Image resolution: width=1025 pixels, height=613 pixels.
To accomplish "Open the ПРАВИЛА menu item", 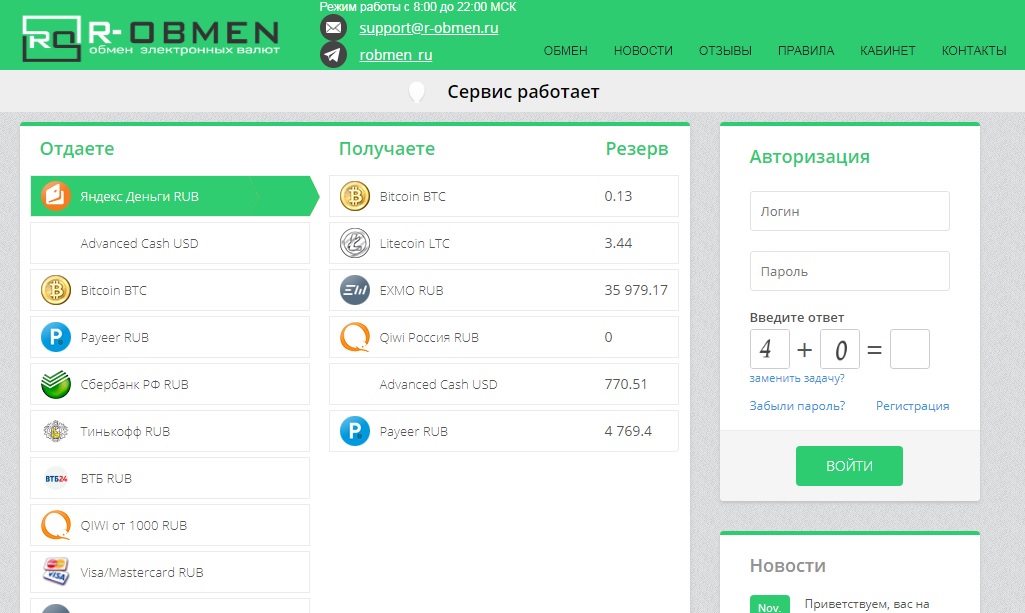I will (806, 50).
